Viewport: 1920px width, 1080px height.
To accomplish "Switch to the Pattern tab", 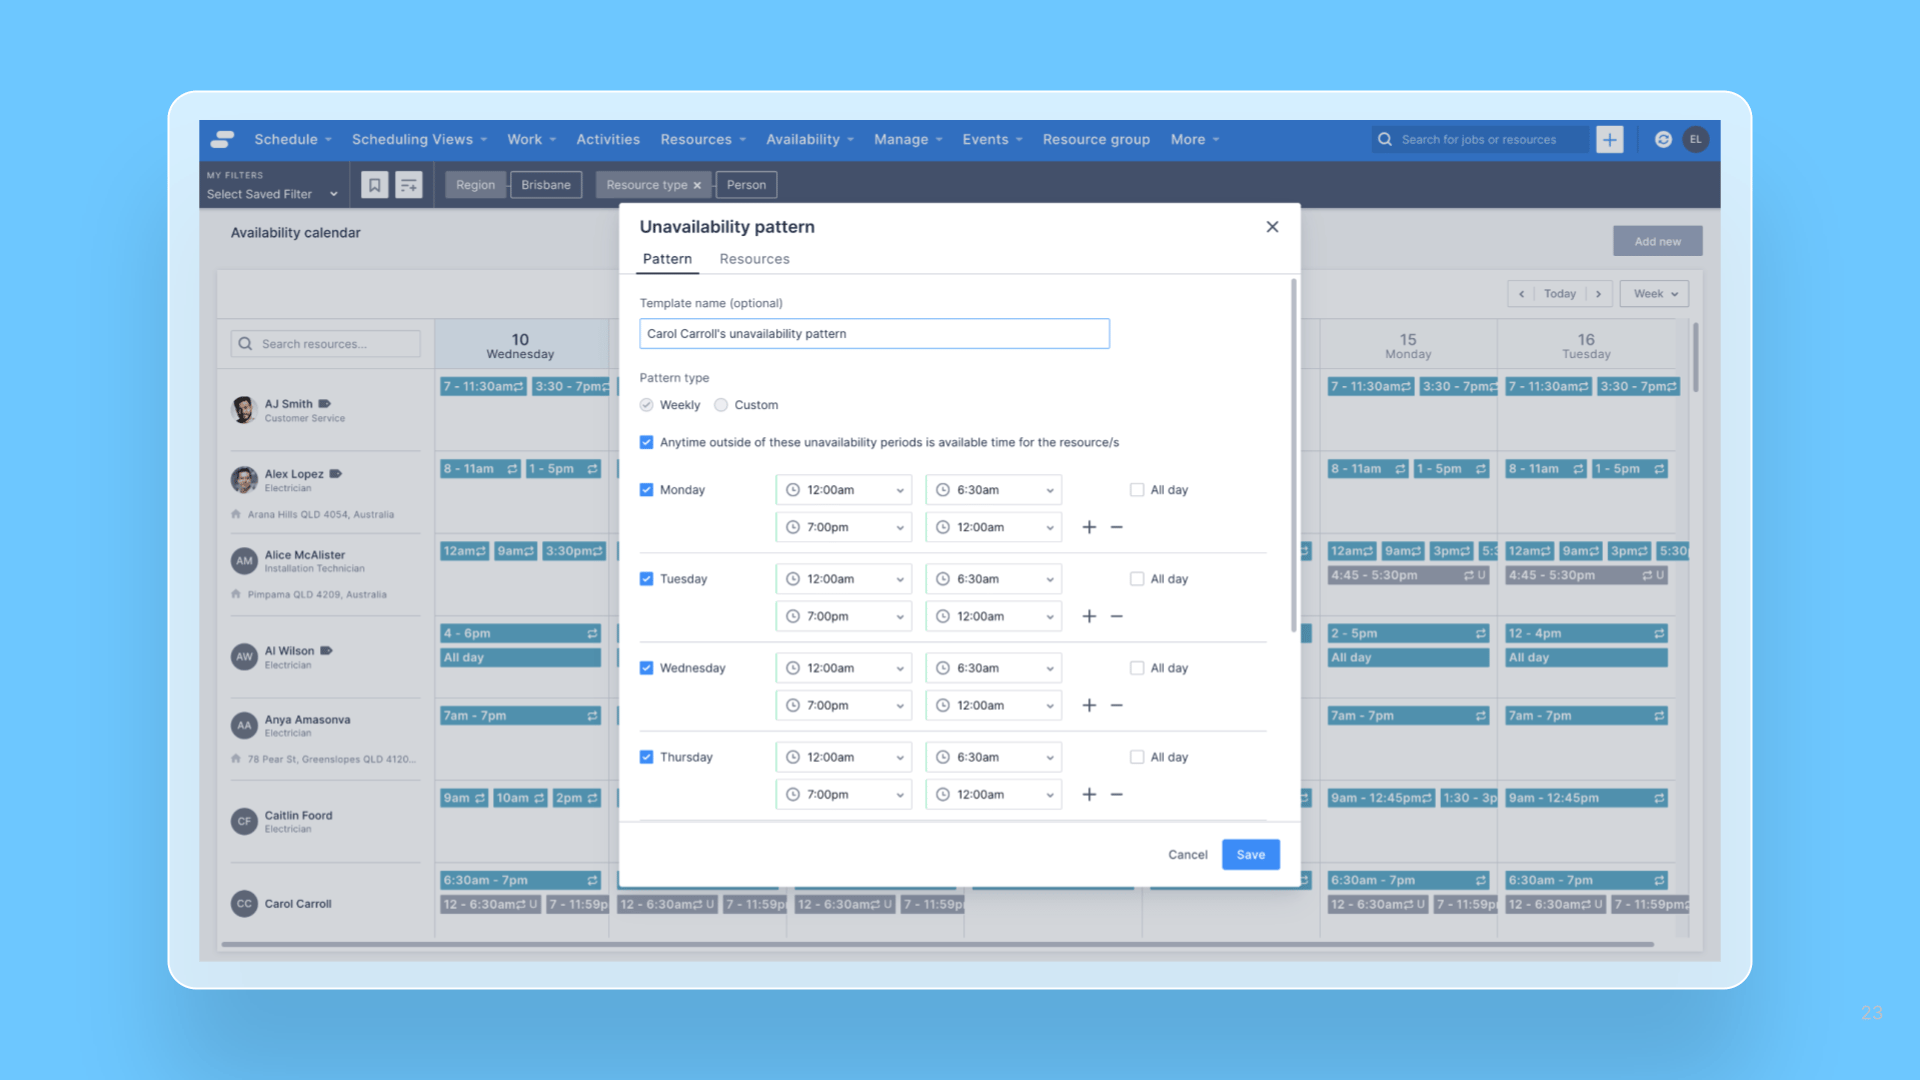I will (x=667, y=259).
